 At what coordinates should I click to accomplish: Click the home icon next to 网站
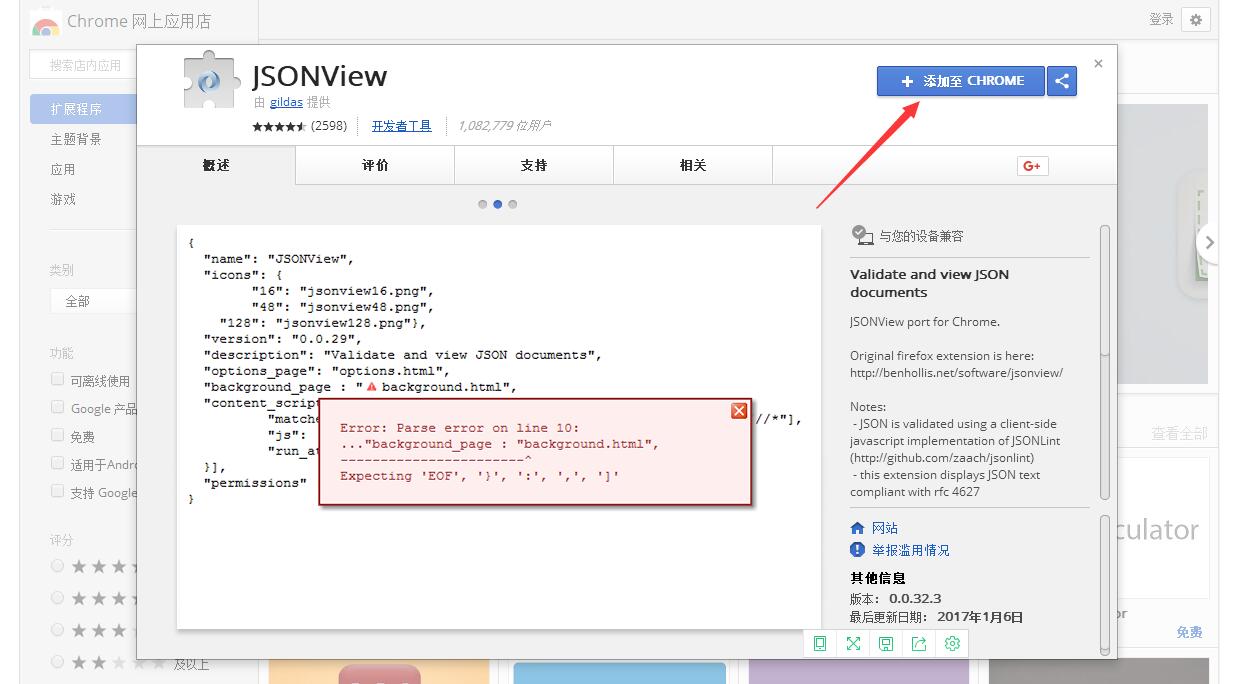(857, 528)
